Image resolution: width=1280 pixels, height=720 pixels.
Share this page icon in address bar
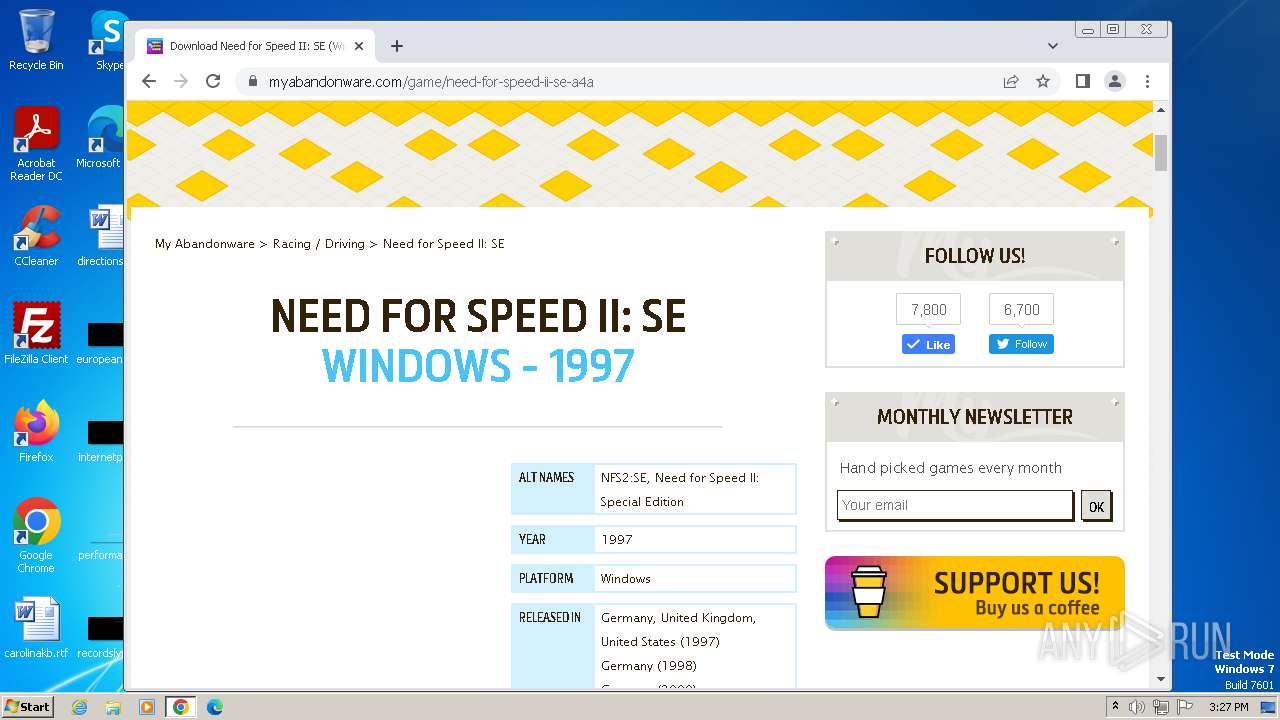point(1011,81)
